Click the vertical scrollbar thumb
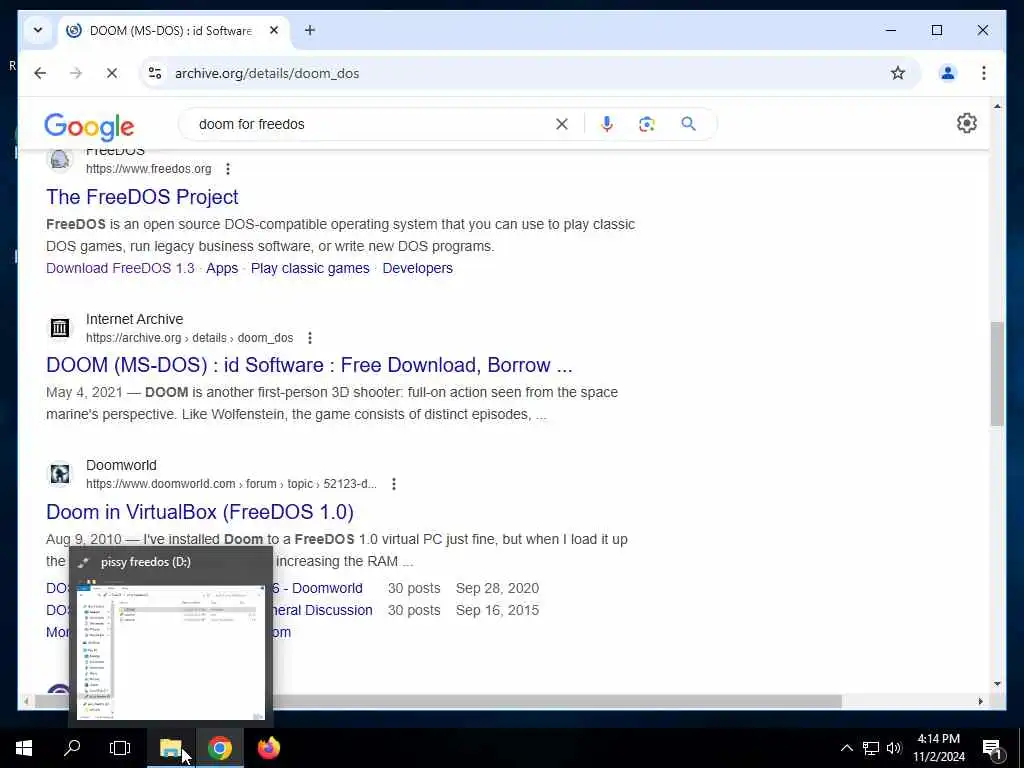 coord(997,374)
